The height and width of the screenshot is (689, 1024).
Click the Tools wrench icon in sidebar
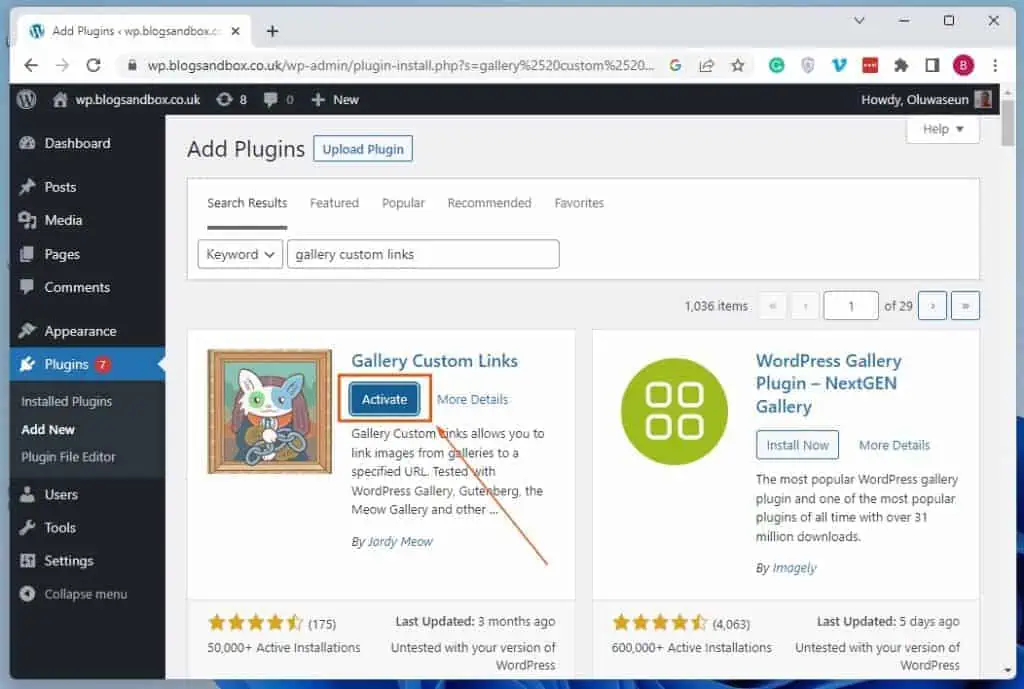tap(26, 527)
